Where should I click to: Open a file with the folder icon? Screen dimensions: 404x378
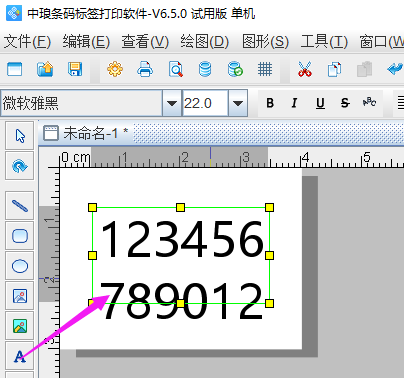click(45, 70)
